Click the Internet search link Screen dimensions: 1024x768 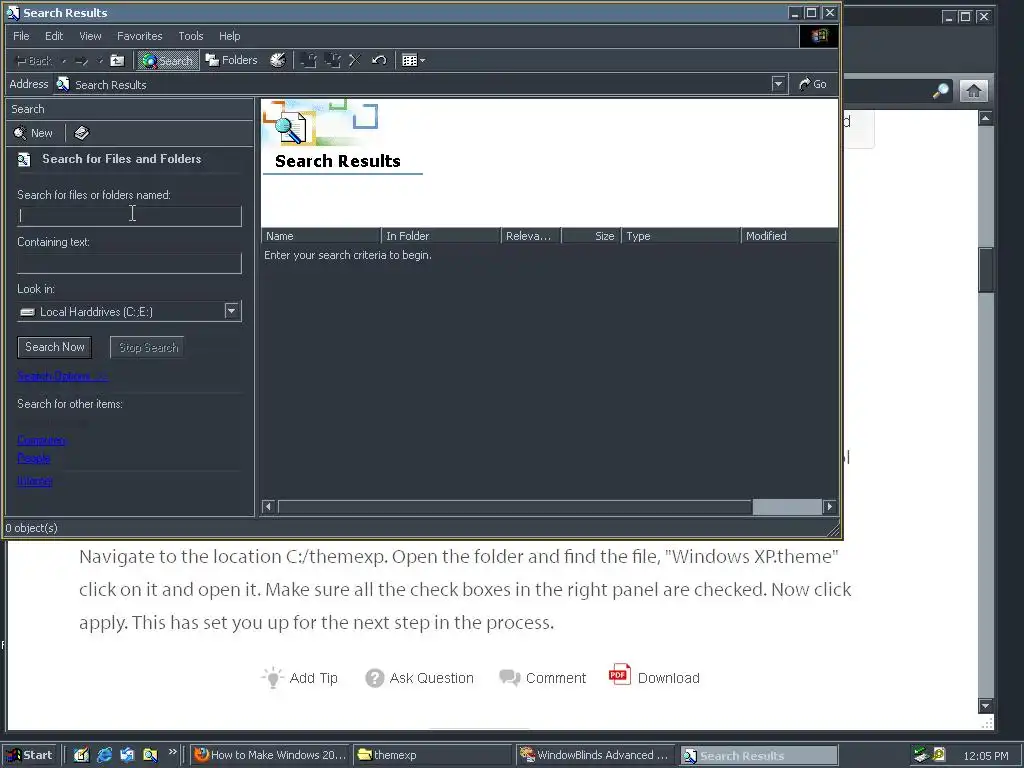click(35, 481)
